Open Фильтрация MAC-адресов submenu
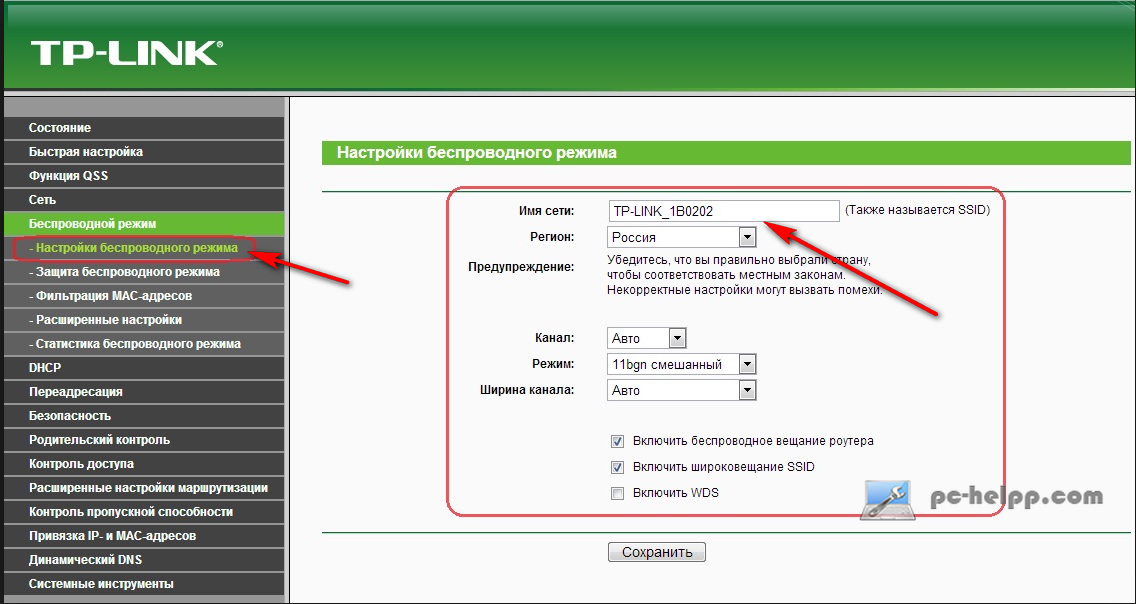The height and width of the screenshot is (604, 1136). [x=144, y=296]
